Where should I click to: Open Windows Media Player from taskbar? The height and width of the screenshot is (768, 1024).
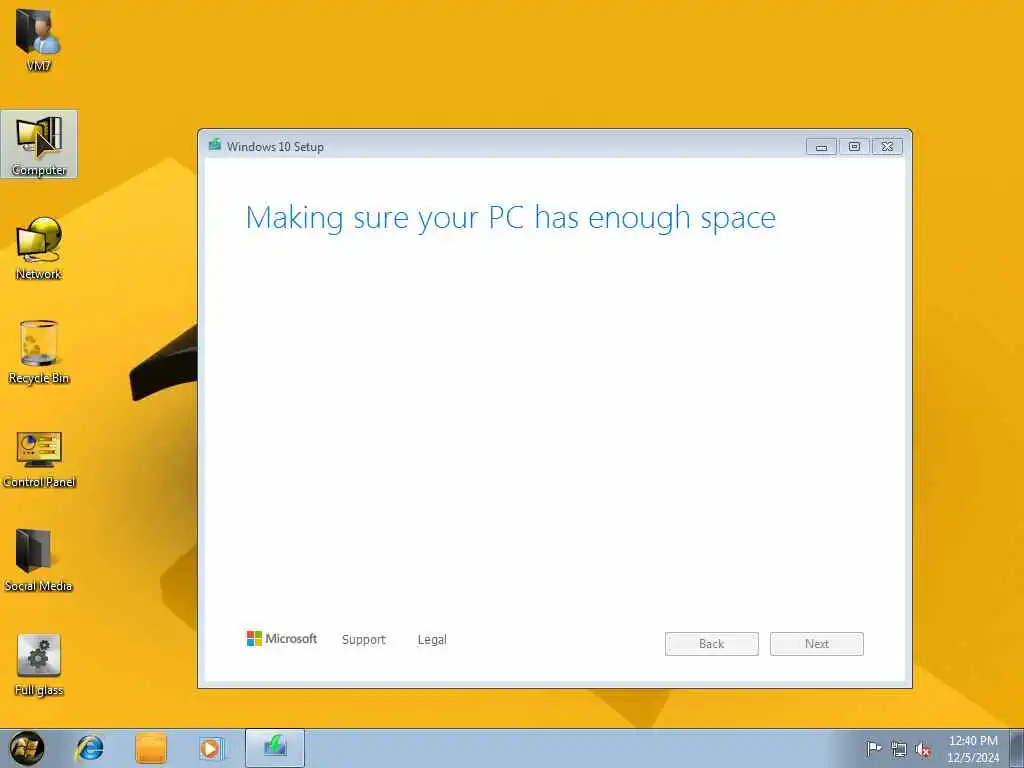[x=211, y=748]
